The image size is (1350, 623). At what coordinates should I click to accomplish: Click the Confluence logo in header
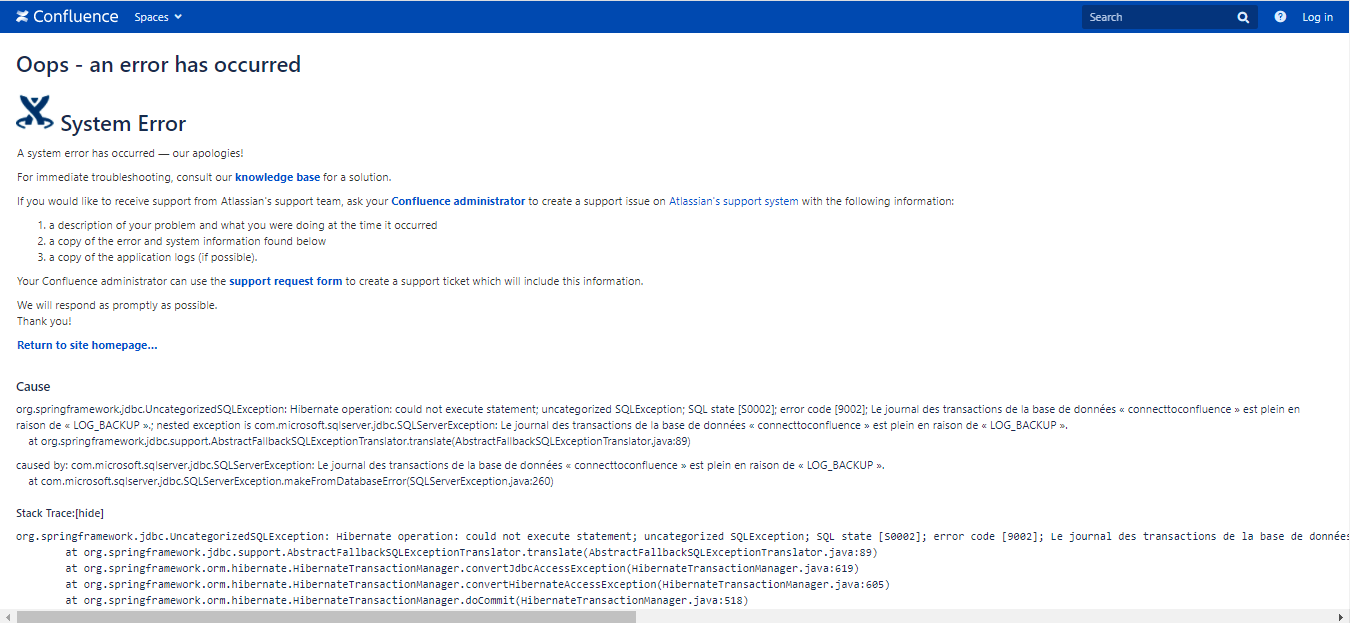coord(67,17)
